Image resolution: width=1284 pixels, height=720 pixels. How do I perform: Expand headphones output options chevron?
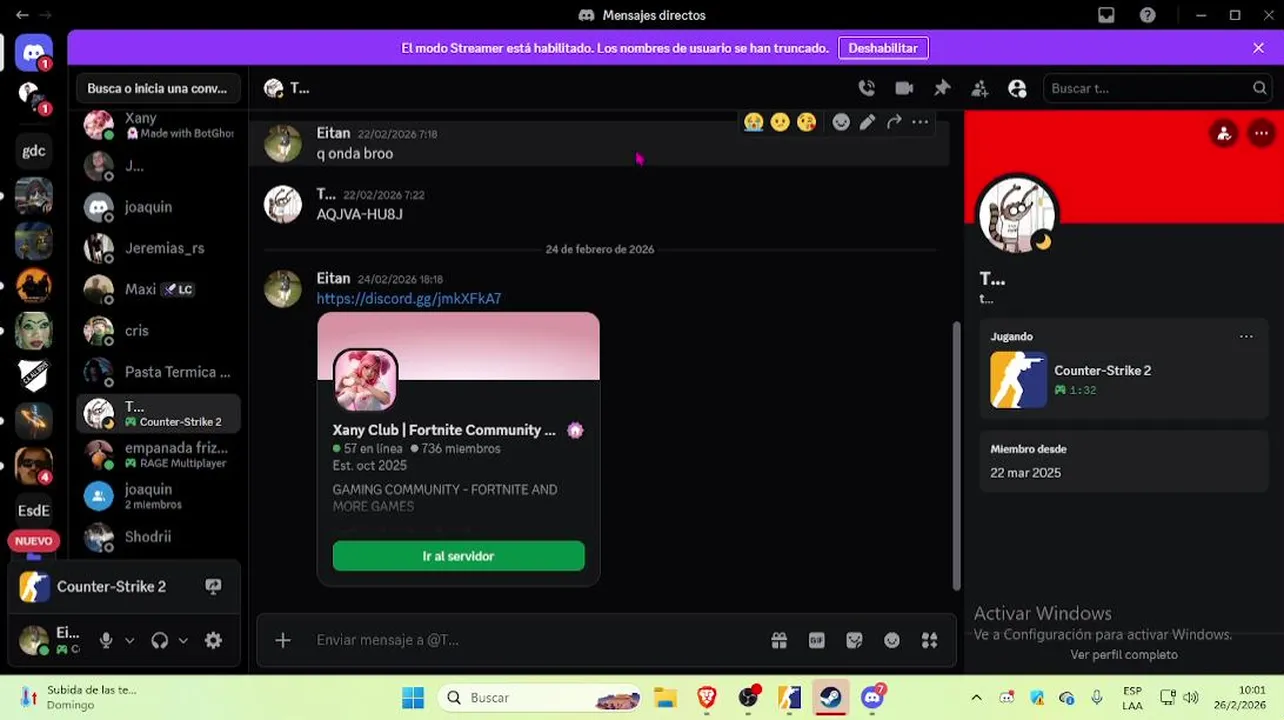click(x=183, y=640)
